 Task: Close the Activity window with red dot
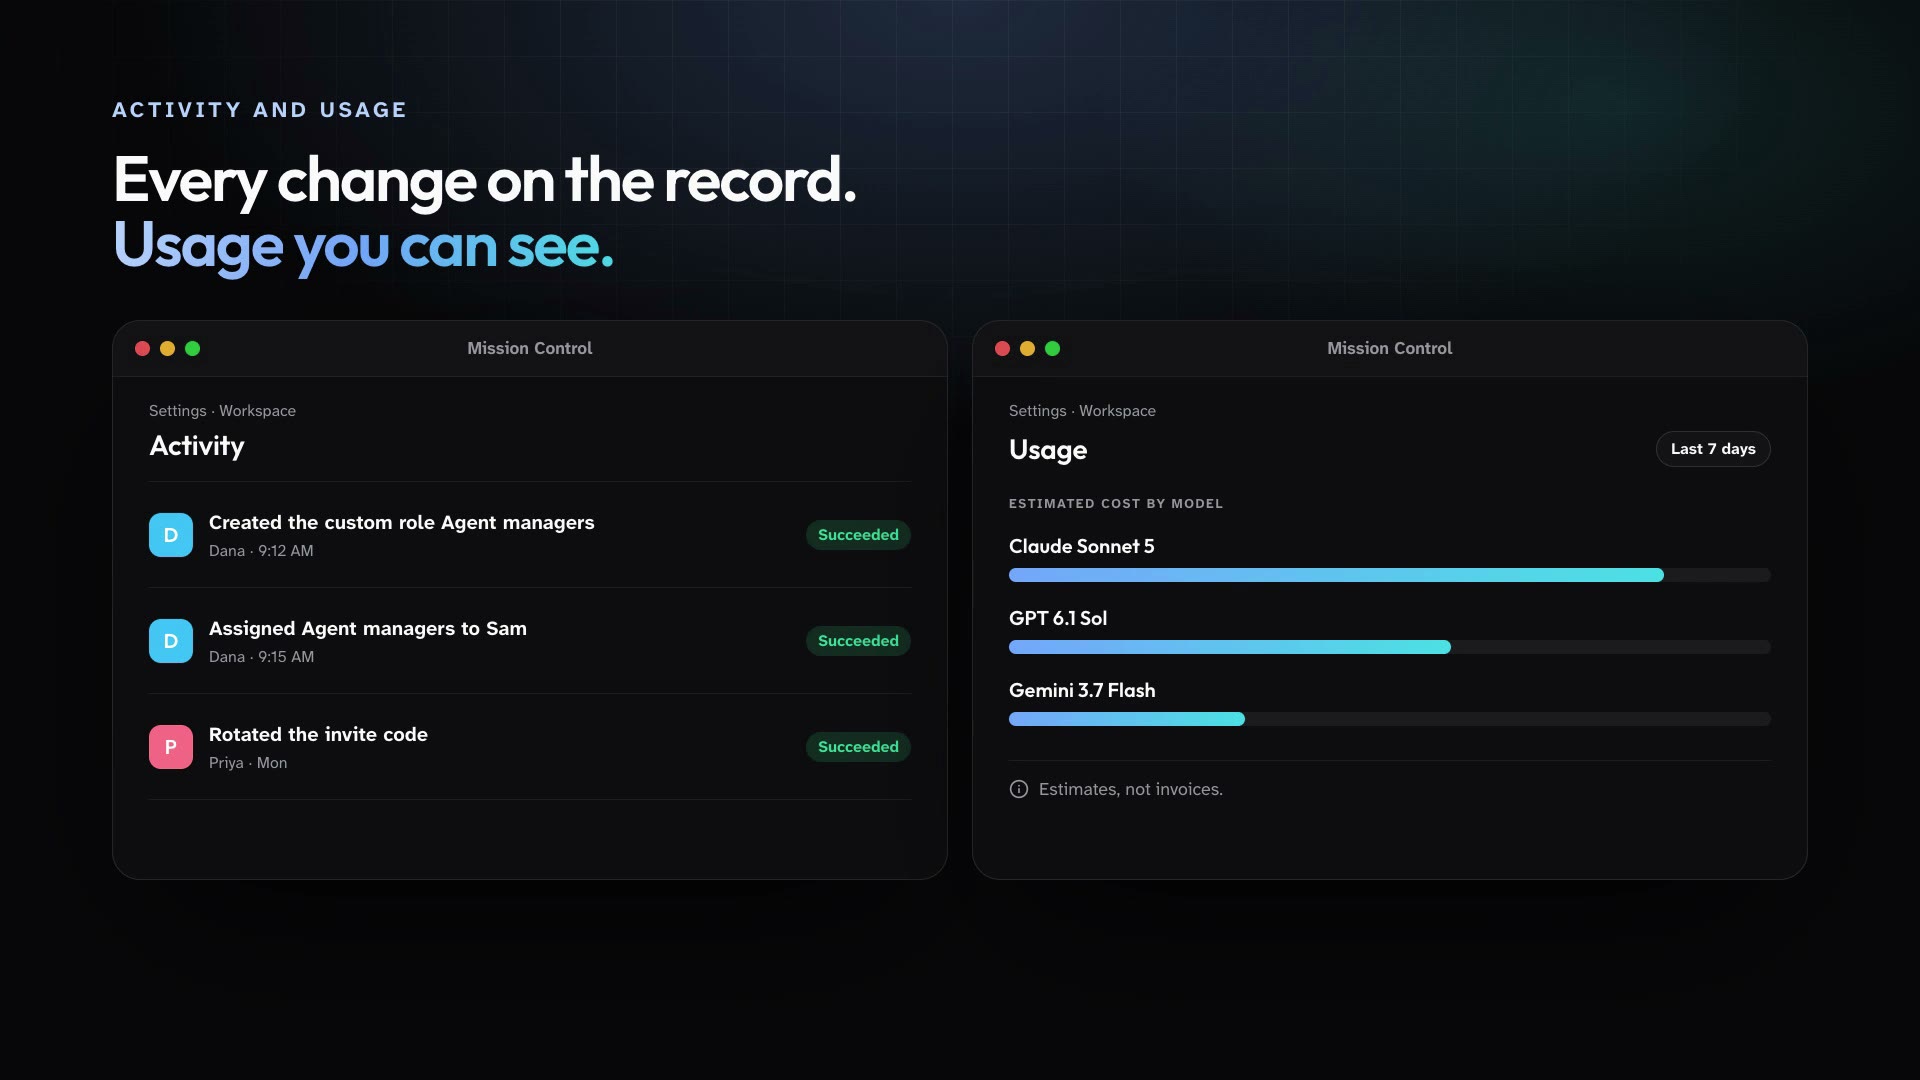coord(142,348)
